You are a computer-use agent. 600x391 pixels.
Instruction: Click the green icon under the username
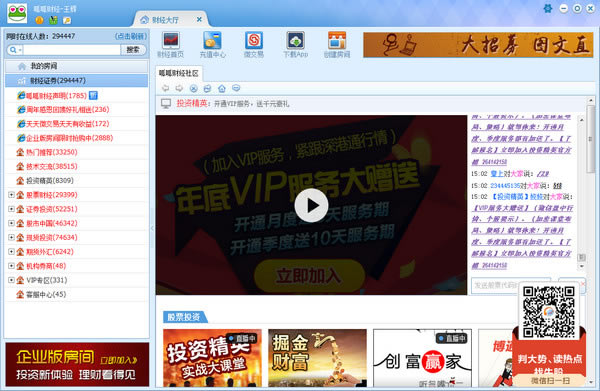pyautogui.click(x=53, y=20)
